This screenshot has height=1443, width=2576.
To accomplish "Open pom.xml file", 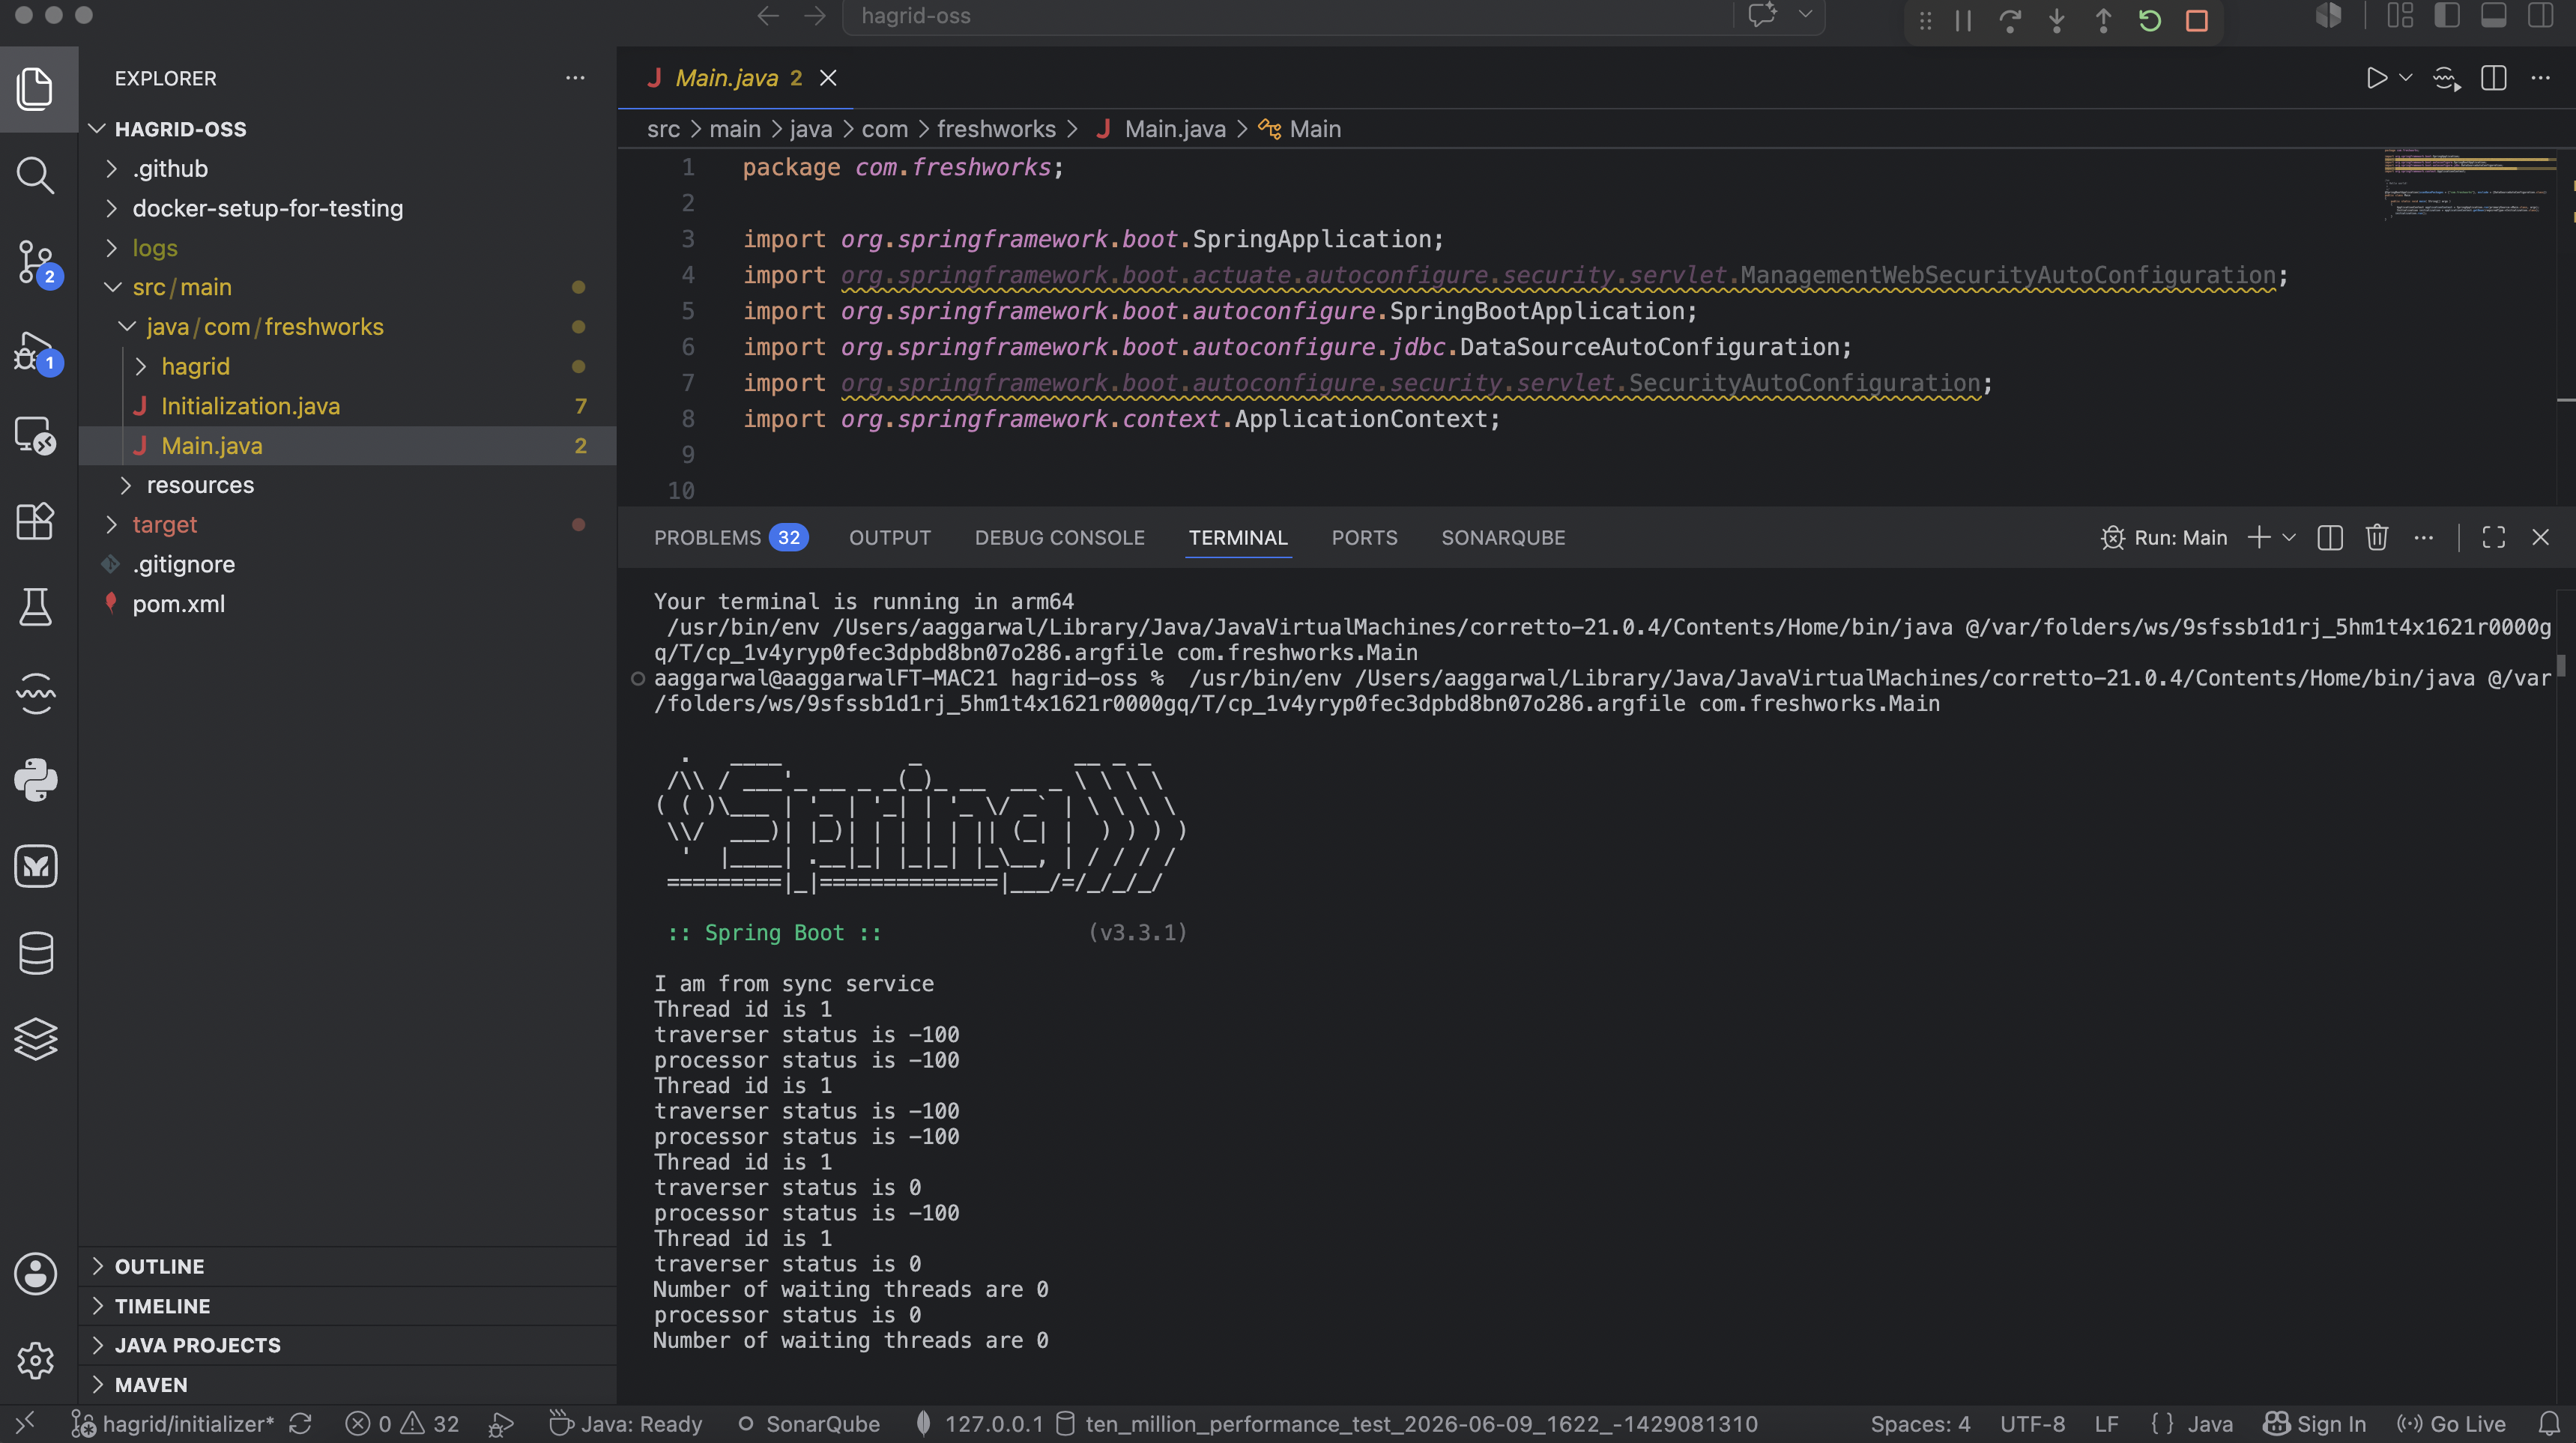I will pos(347,604).
